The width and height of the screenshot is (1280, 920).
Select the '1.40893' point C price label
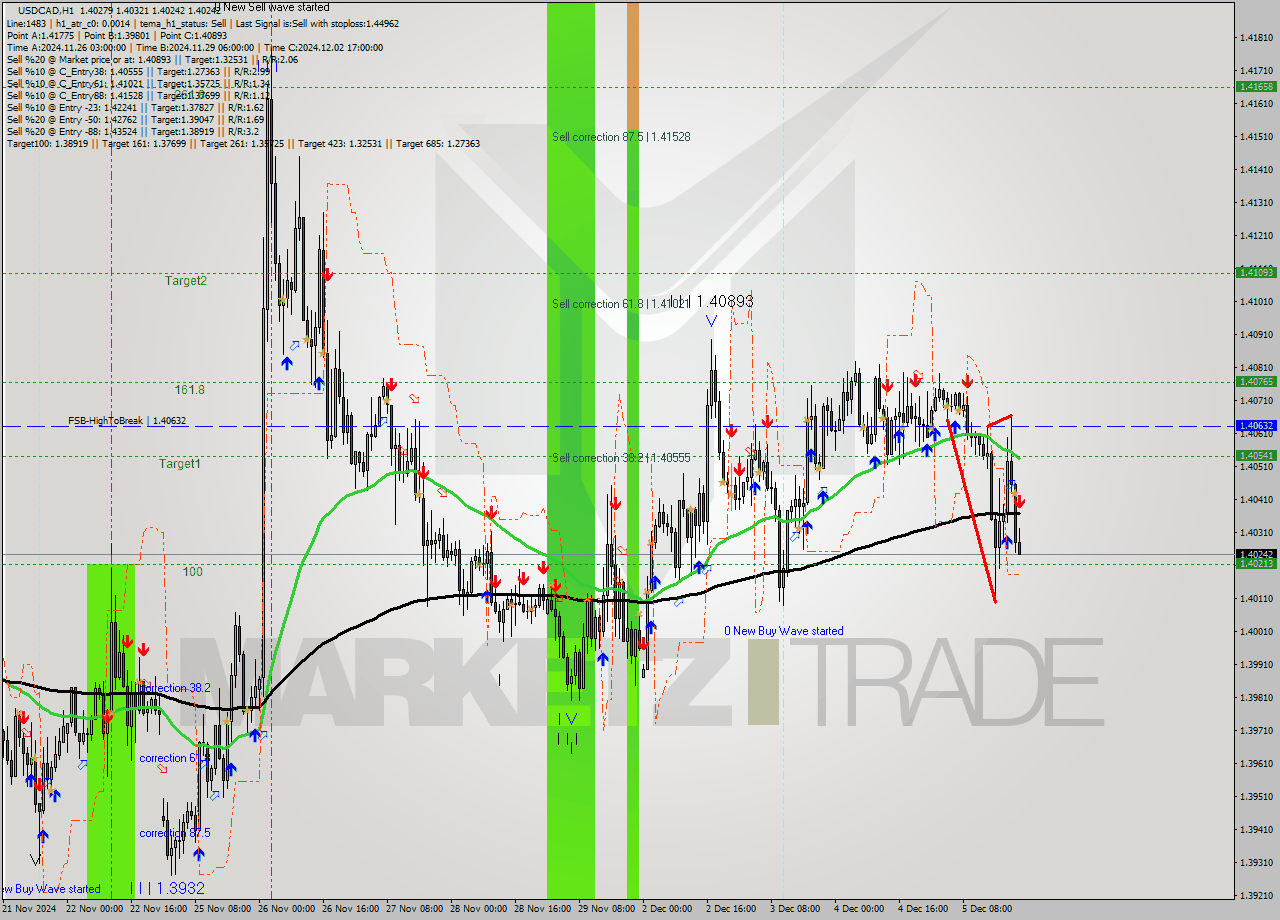(724, 301)
